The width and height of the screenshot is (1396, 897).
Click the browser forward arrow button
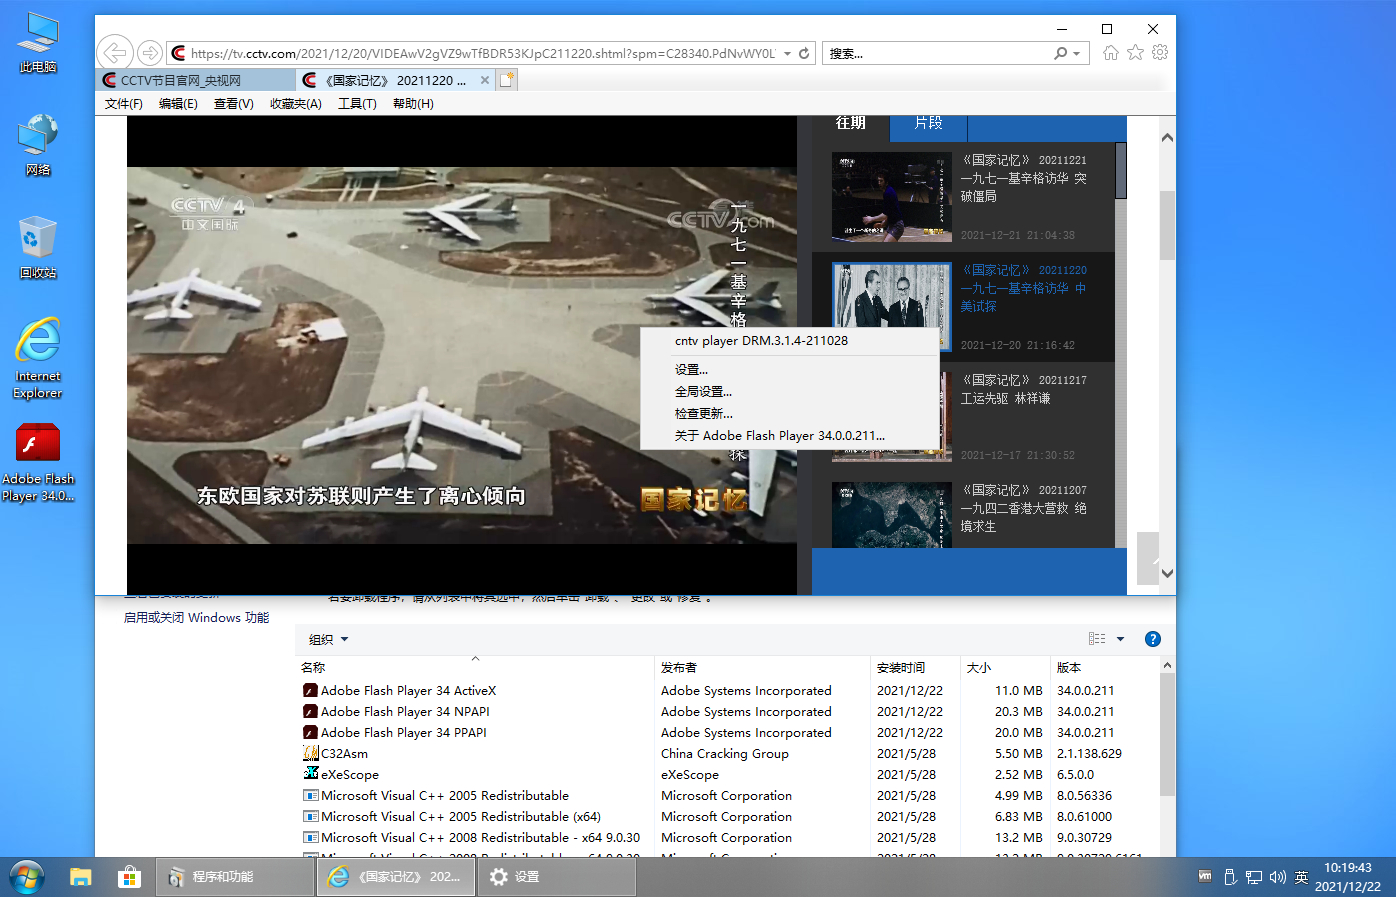point(150,53)
